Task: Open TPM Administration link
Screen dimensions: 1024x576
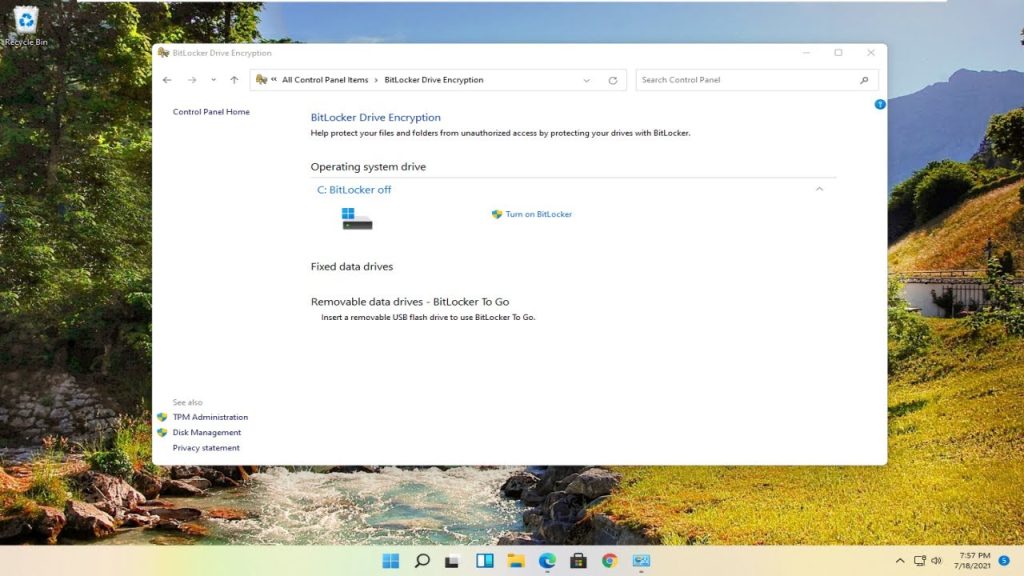Action: point(210,417)
